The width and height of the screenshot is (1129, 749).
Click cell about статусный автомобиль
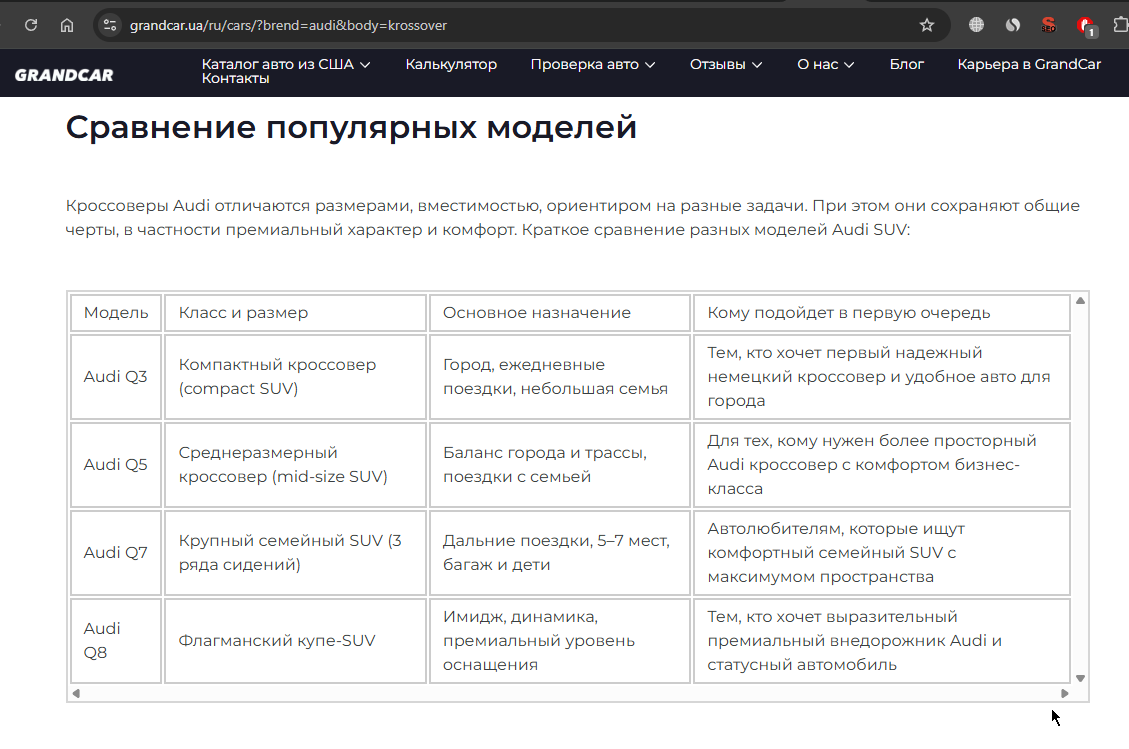coord(881,640)
